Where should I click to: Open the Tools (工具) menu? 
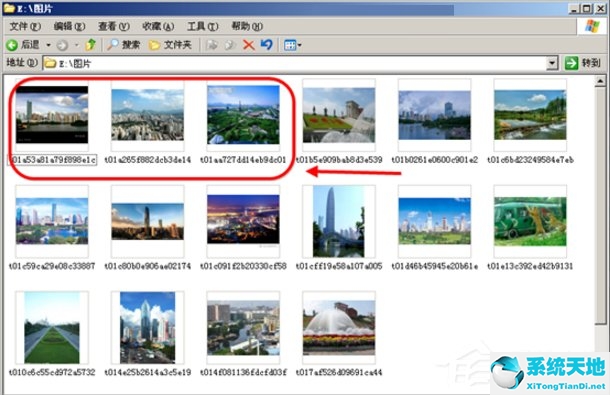pyautogui.click(x=202, y=26)
